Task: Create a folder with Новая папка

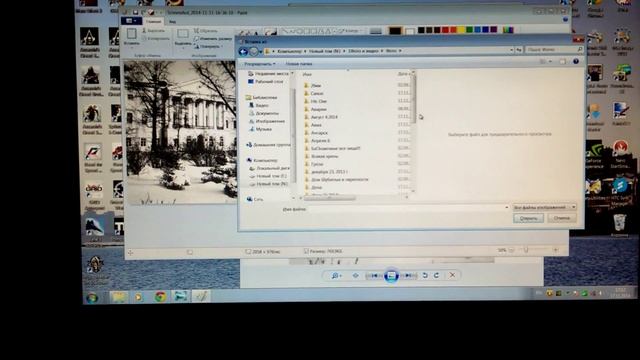Action: click(299, 64)
